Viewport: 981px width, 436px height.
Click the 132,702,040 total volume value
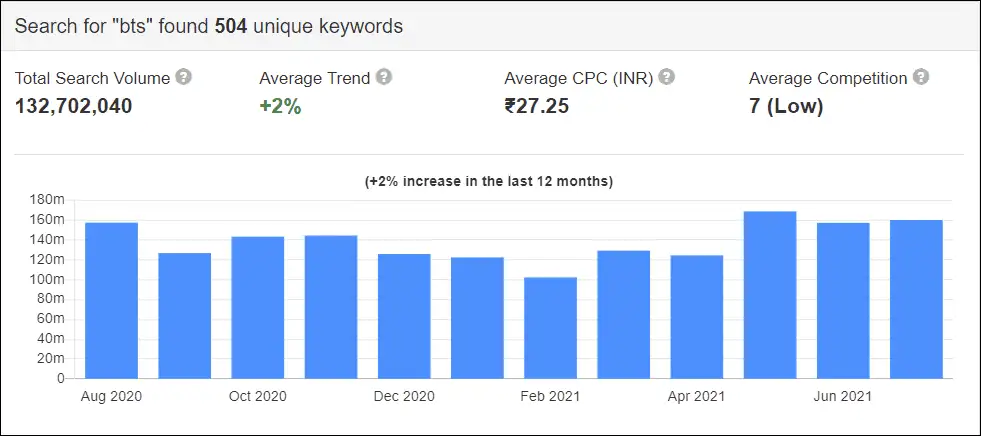74,106
